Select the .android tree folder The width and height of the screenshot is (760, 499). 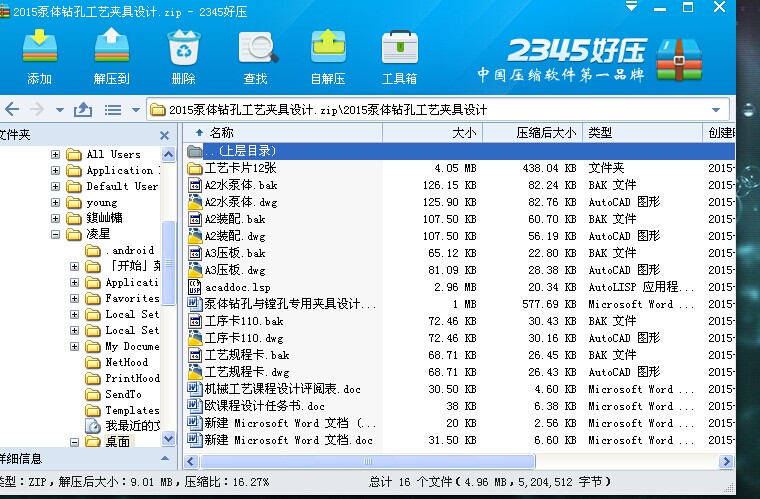[x=120, y=250]
